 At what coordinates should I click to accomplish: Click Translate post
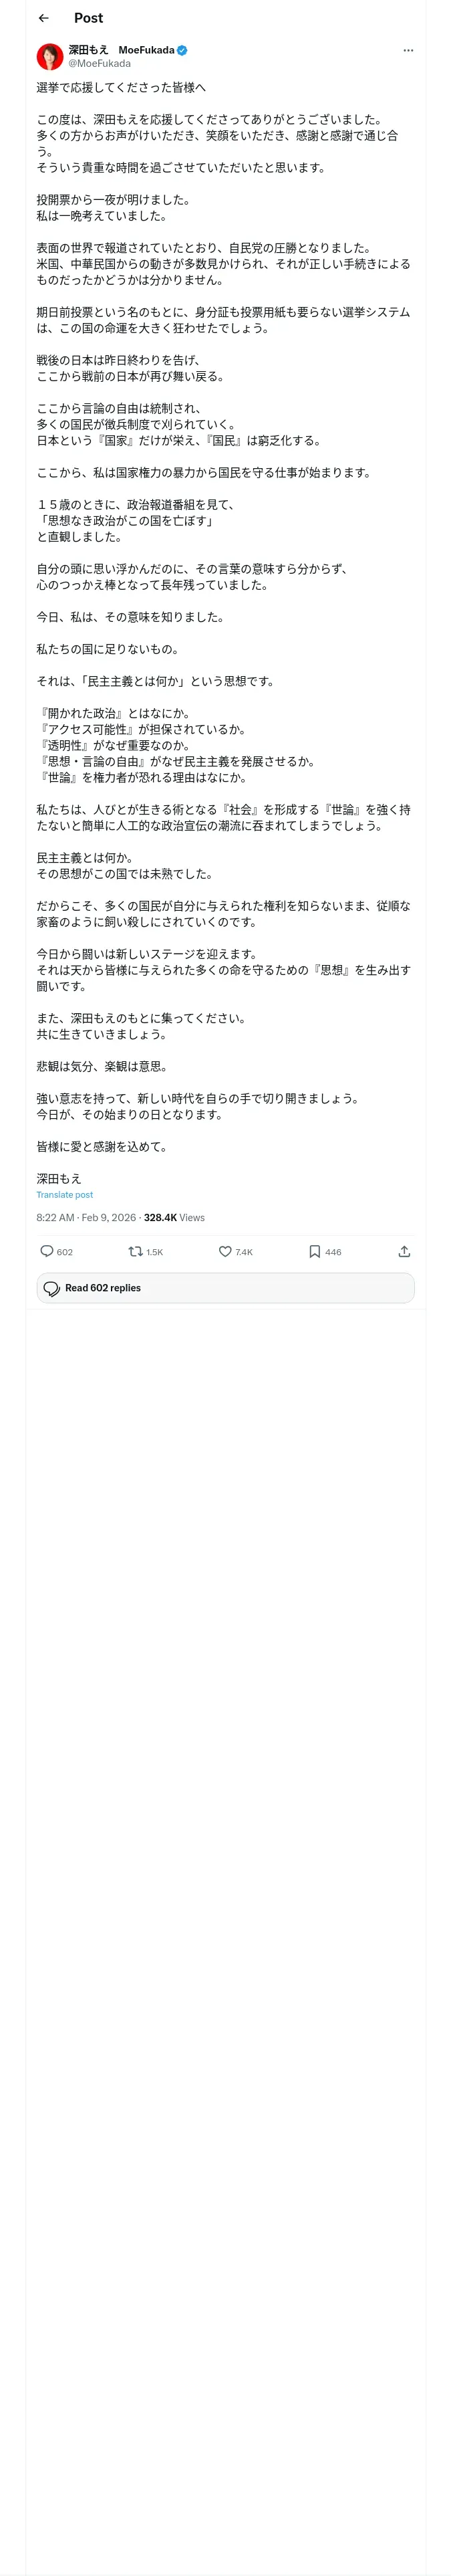coord(64,1194)
